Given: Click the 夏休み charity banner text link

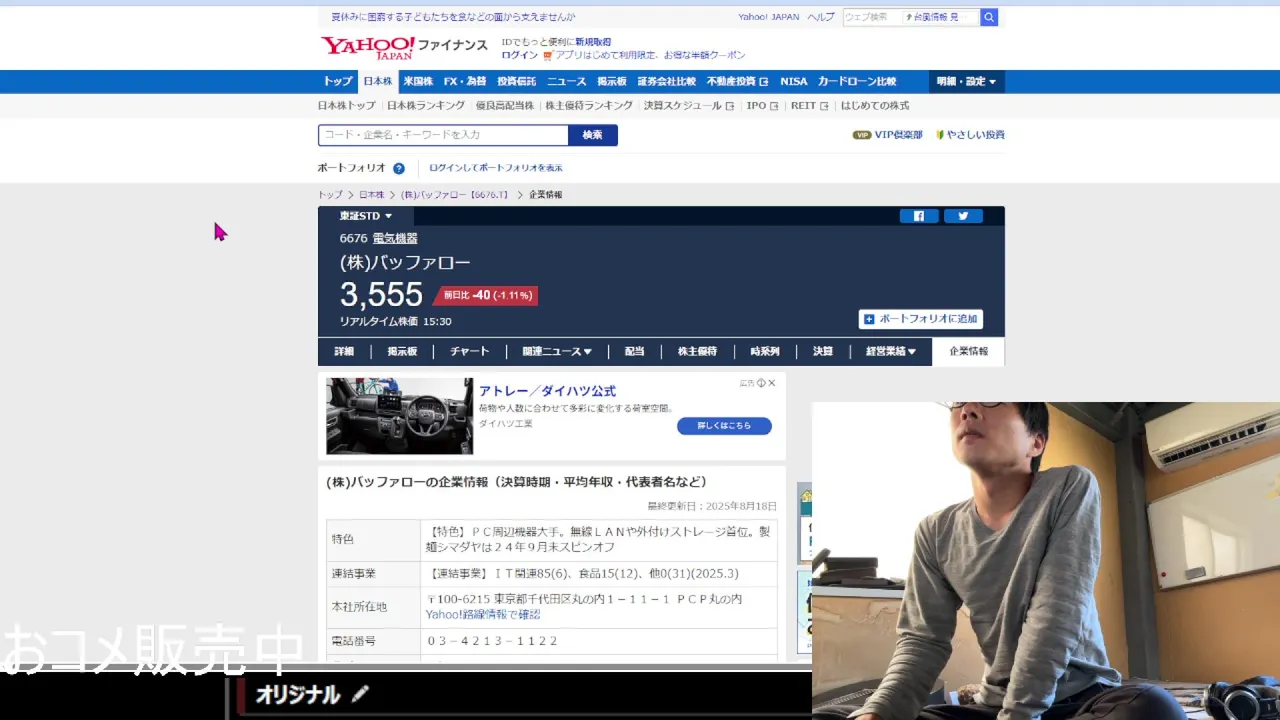Looking at the screenshot, I should pyautogui.click(x=453, y=17).
